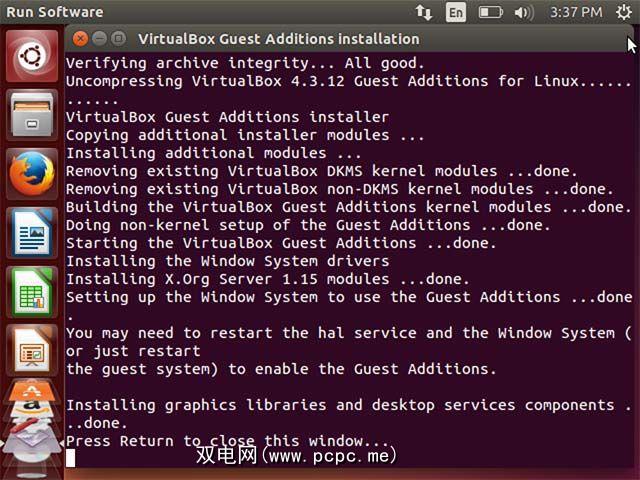The width and height of the screenshot is (640, 480).
Task: Click the 'Copying additional installer modules' line
Action: tap(245, 135)
